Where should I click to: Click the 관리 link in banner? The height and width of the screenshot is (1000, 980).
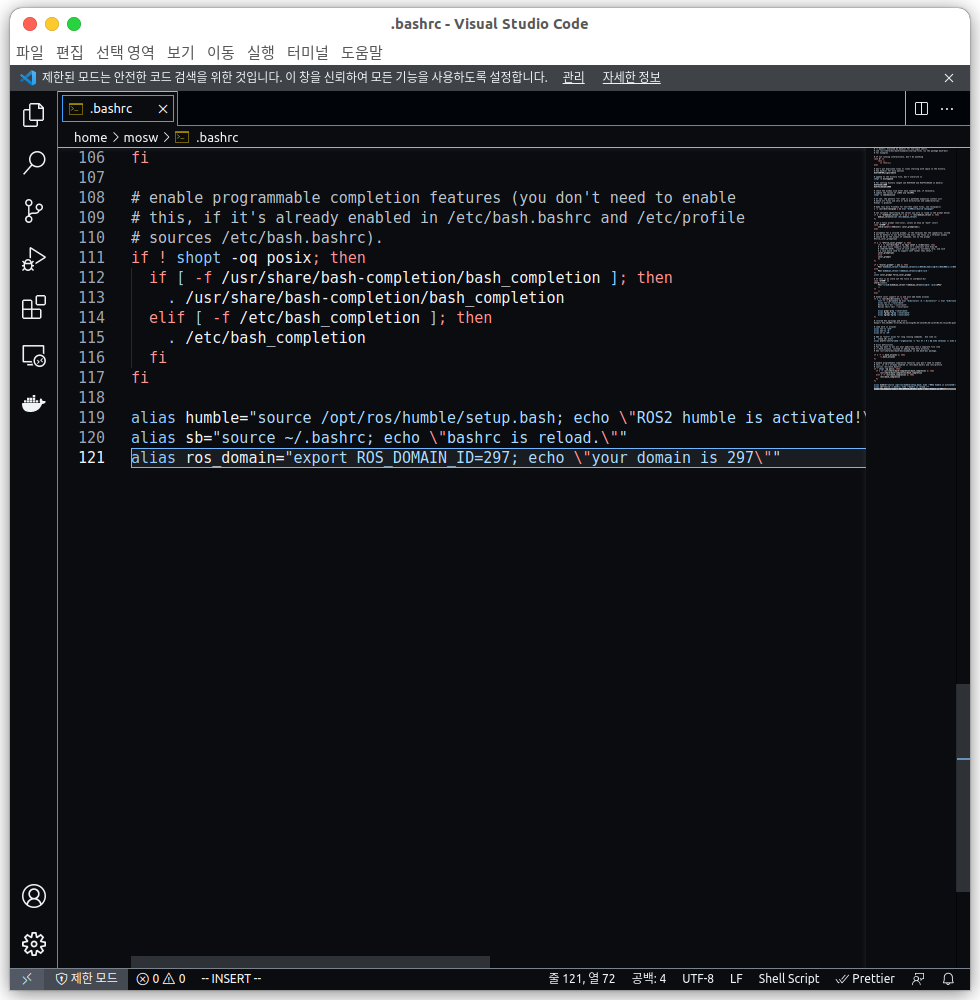click(x=573, y=77)
